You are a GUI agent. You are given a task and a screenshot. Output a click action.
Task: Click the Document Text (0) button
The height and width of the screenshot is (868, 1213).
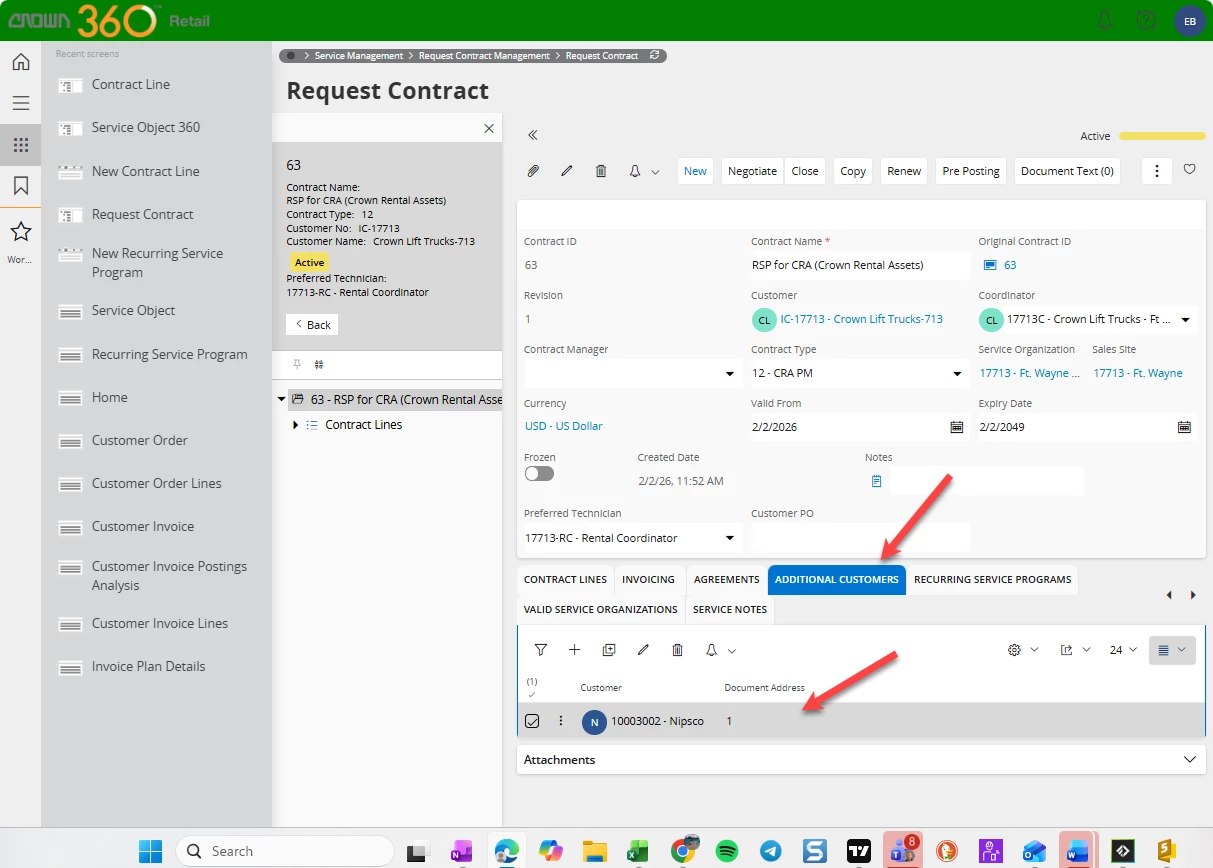1067,171
